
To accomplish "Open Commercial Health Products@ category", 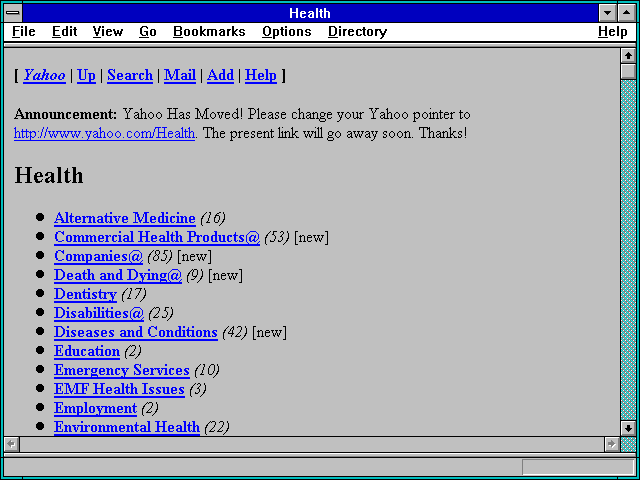I will pos(157,237).
